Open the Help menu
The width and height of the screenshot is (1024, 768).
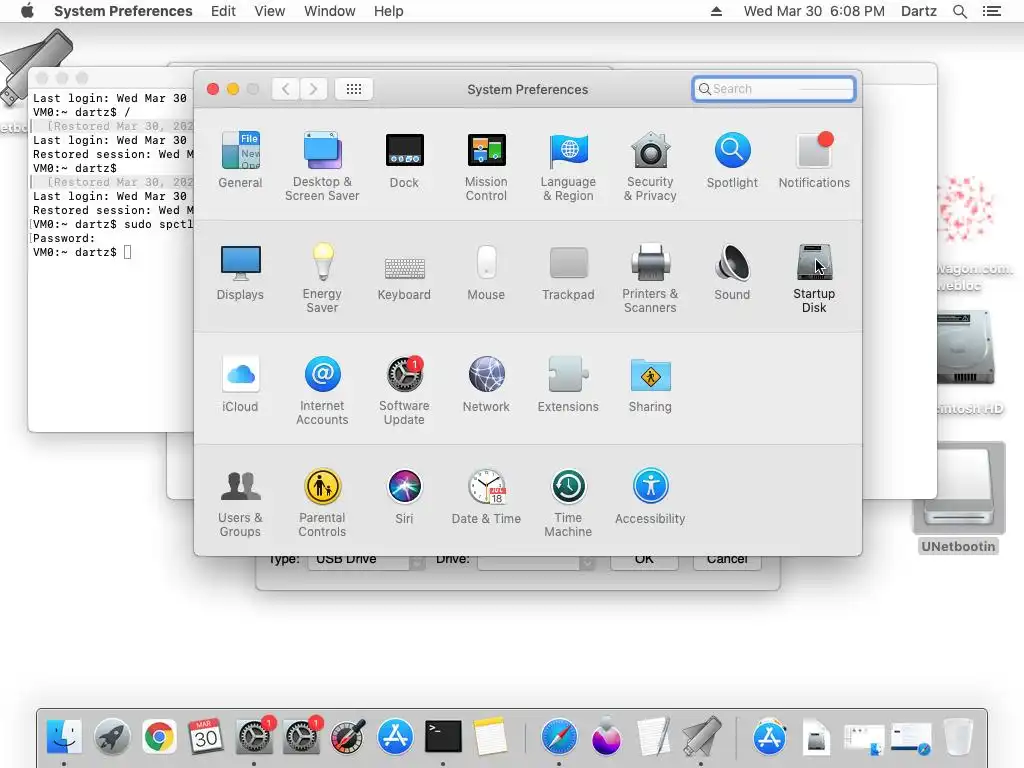389,11
